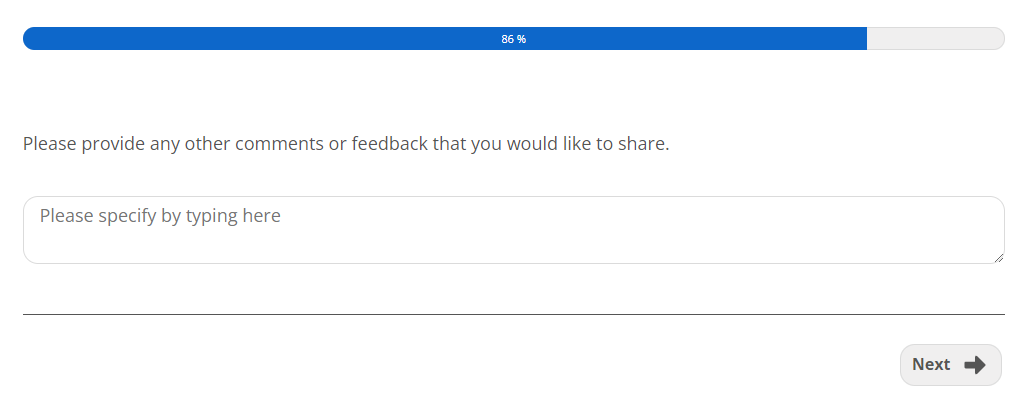Click the middle of the blue progress section
The width and height of the screenshot is (1036, 417).
445,39
